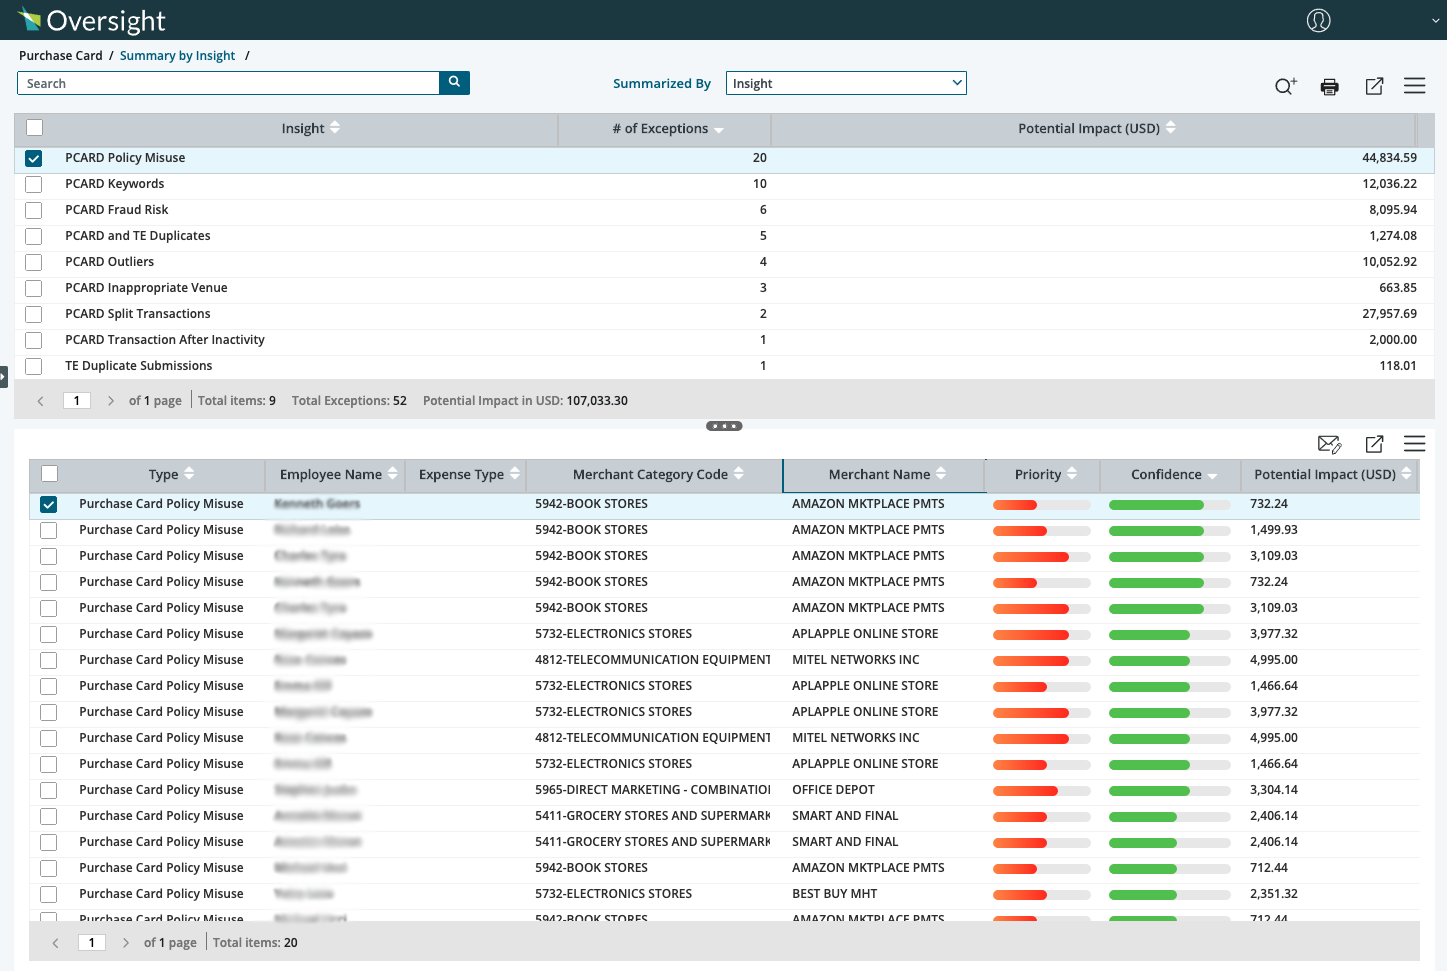
Task: Open the lower table hamburger menu
Action: pyautogui.click(x=1415, y=444)
